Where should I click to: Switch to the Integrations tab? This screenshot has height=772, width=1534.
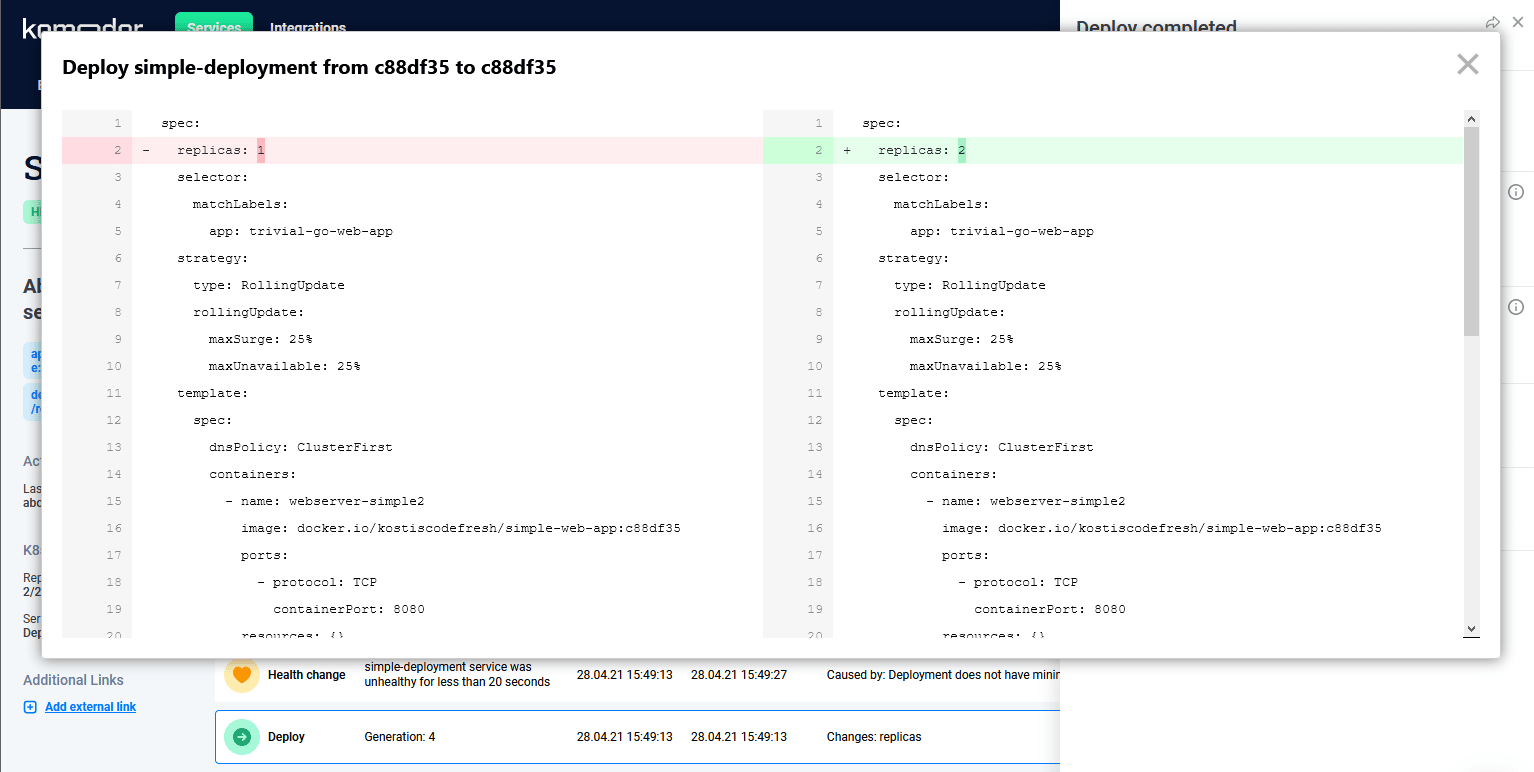tap(307, 27)
